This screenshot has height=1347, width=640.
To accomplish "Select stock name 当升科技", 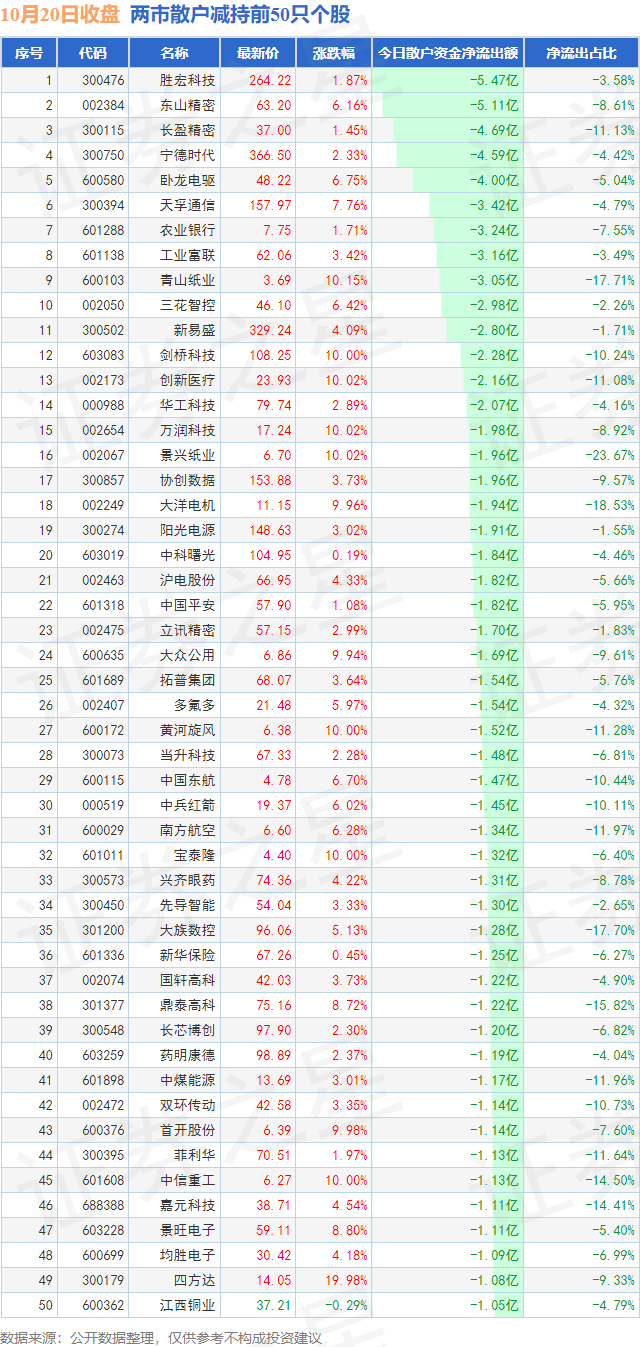I will click(x=187, y=755).
